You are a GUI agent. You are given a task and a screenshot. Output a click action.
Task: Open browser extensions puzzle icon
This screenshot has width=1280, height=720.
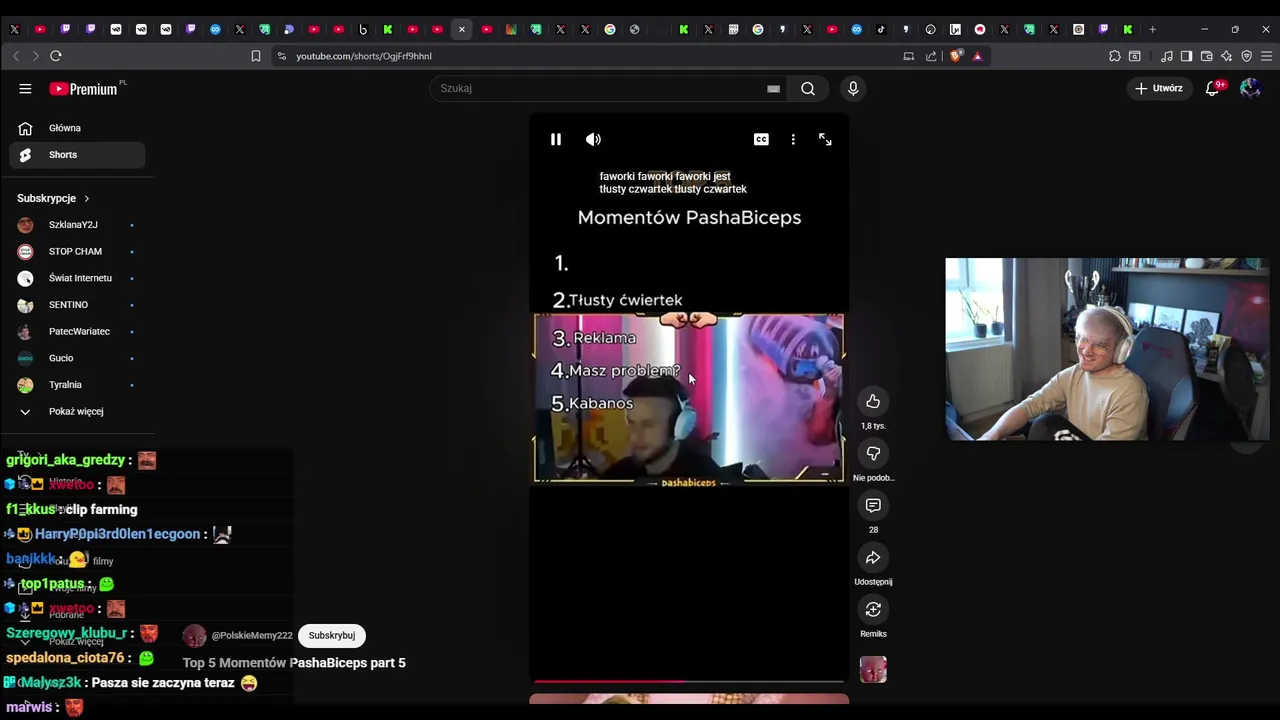pos(1115,56)
